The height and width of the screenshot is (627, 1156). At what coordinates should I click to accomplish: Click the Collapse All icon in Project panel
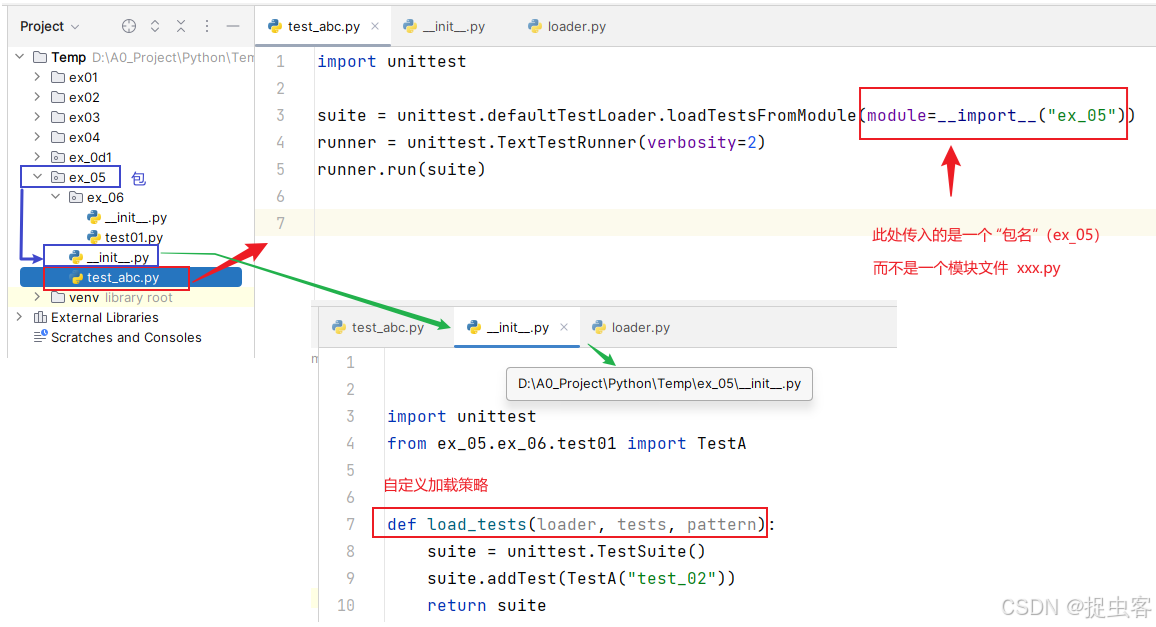coord(181,27)
